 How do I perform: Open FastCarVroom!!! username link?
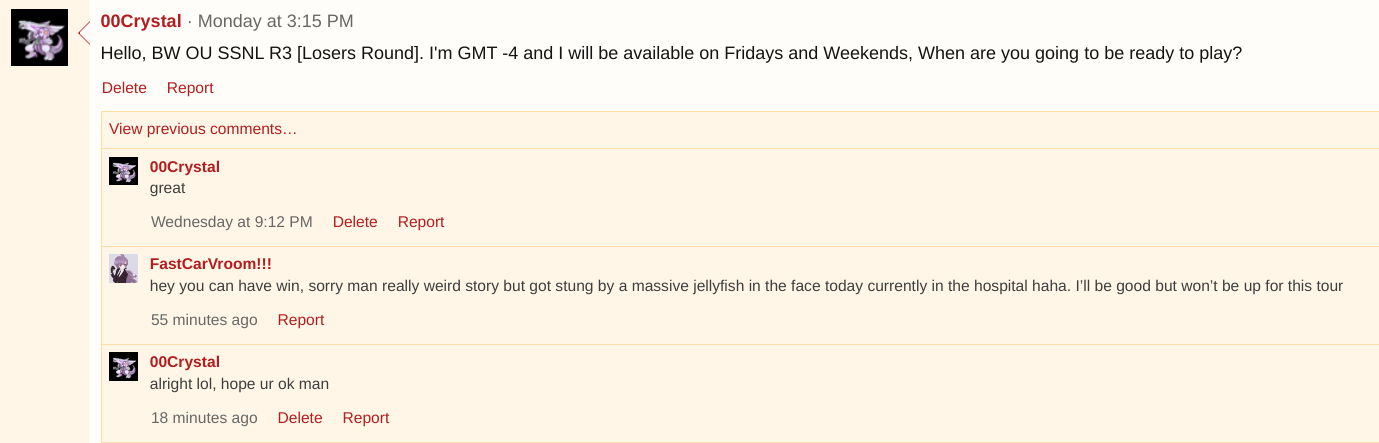(211, 264)
